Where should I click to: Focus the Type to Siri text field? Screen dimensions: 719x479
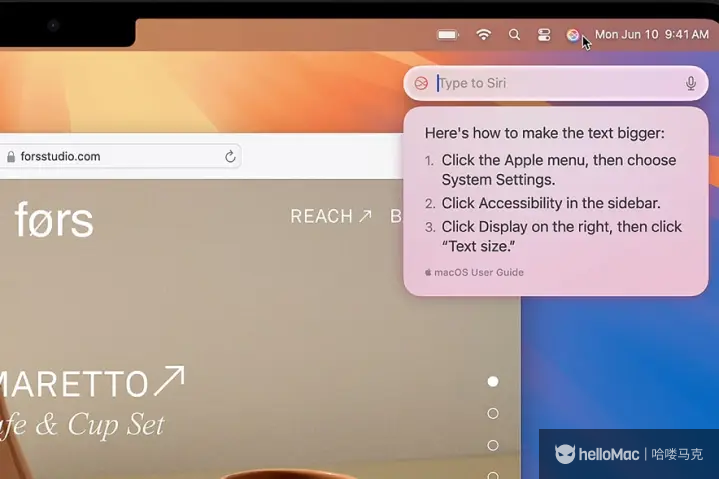point(555,83)
